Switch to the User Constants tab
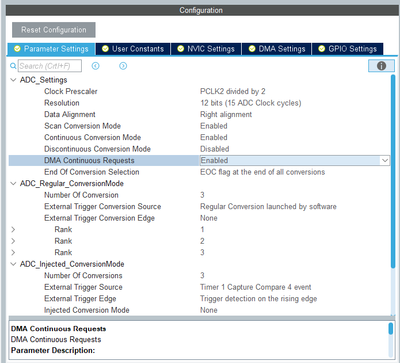This screenshot has height=363, width=400. click(133, 49)
